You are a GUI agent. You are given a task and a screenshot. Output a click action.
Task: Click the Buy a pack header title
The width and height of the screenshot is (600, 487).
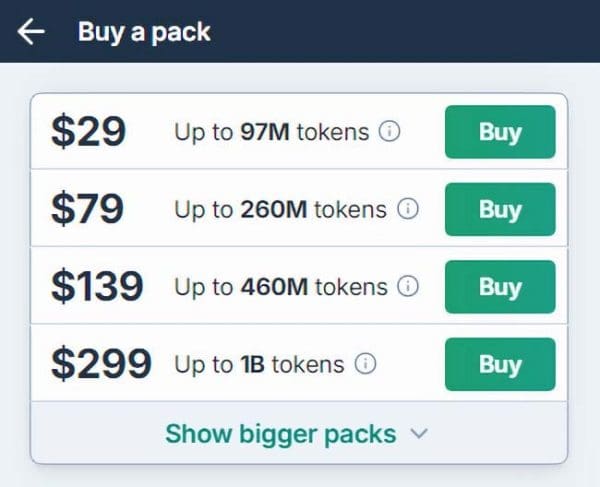click(x=144, y=32)
